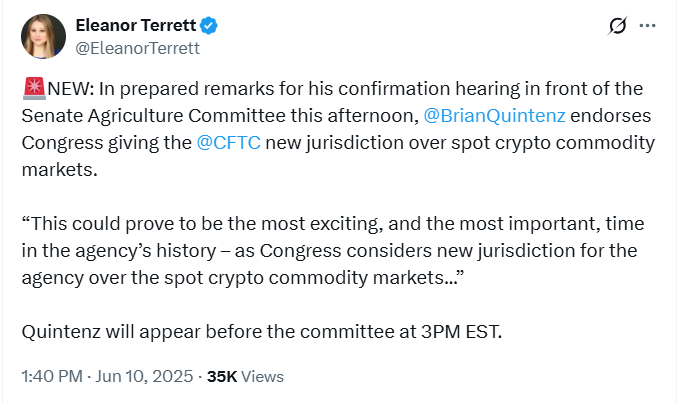Click the quote's ending "commodity markets…"
678x403 pixels.
366,278
